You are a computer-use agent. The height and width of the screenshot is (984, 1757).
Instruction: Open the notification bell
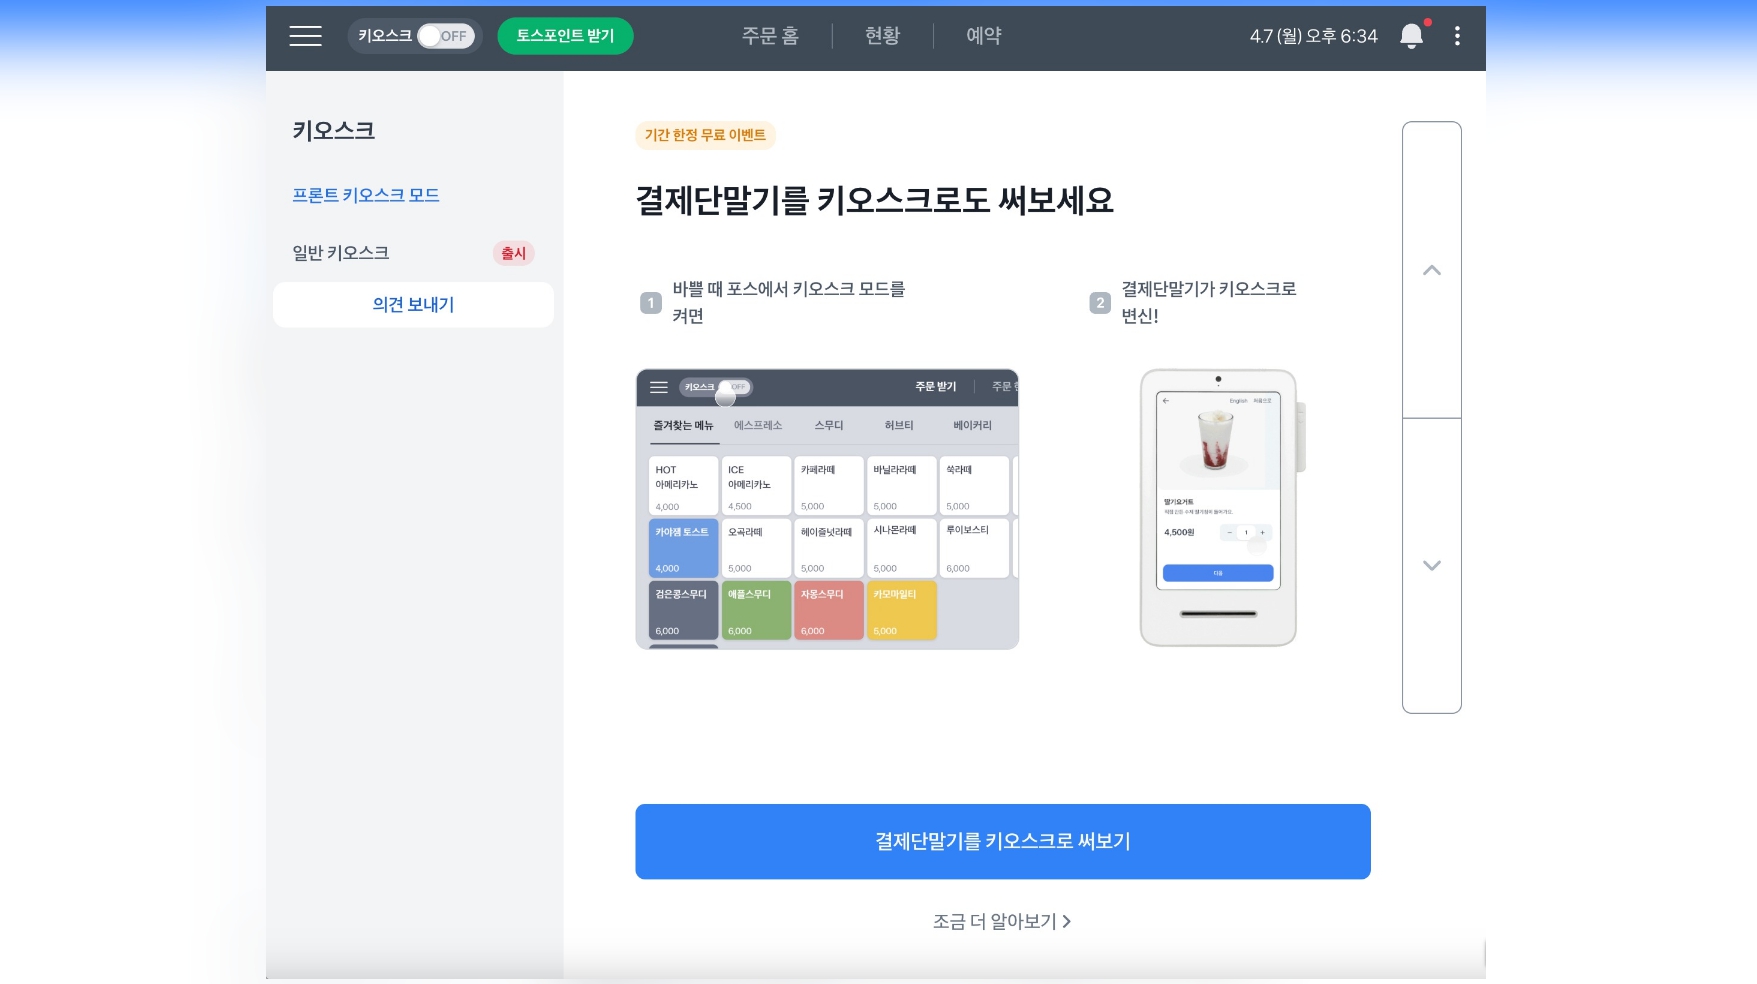pyautogui.click(x=1411, y=36)
